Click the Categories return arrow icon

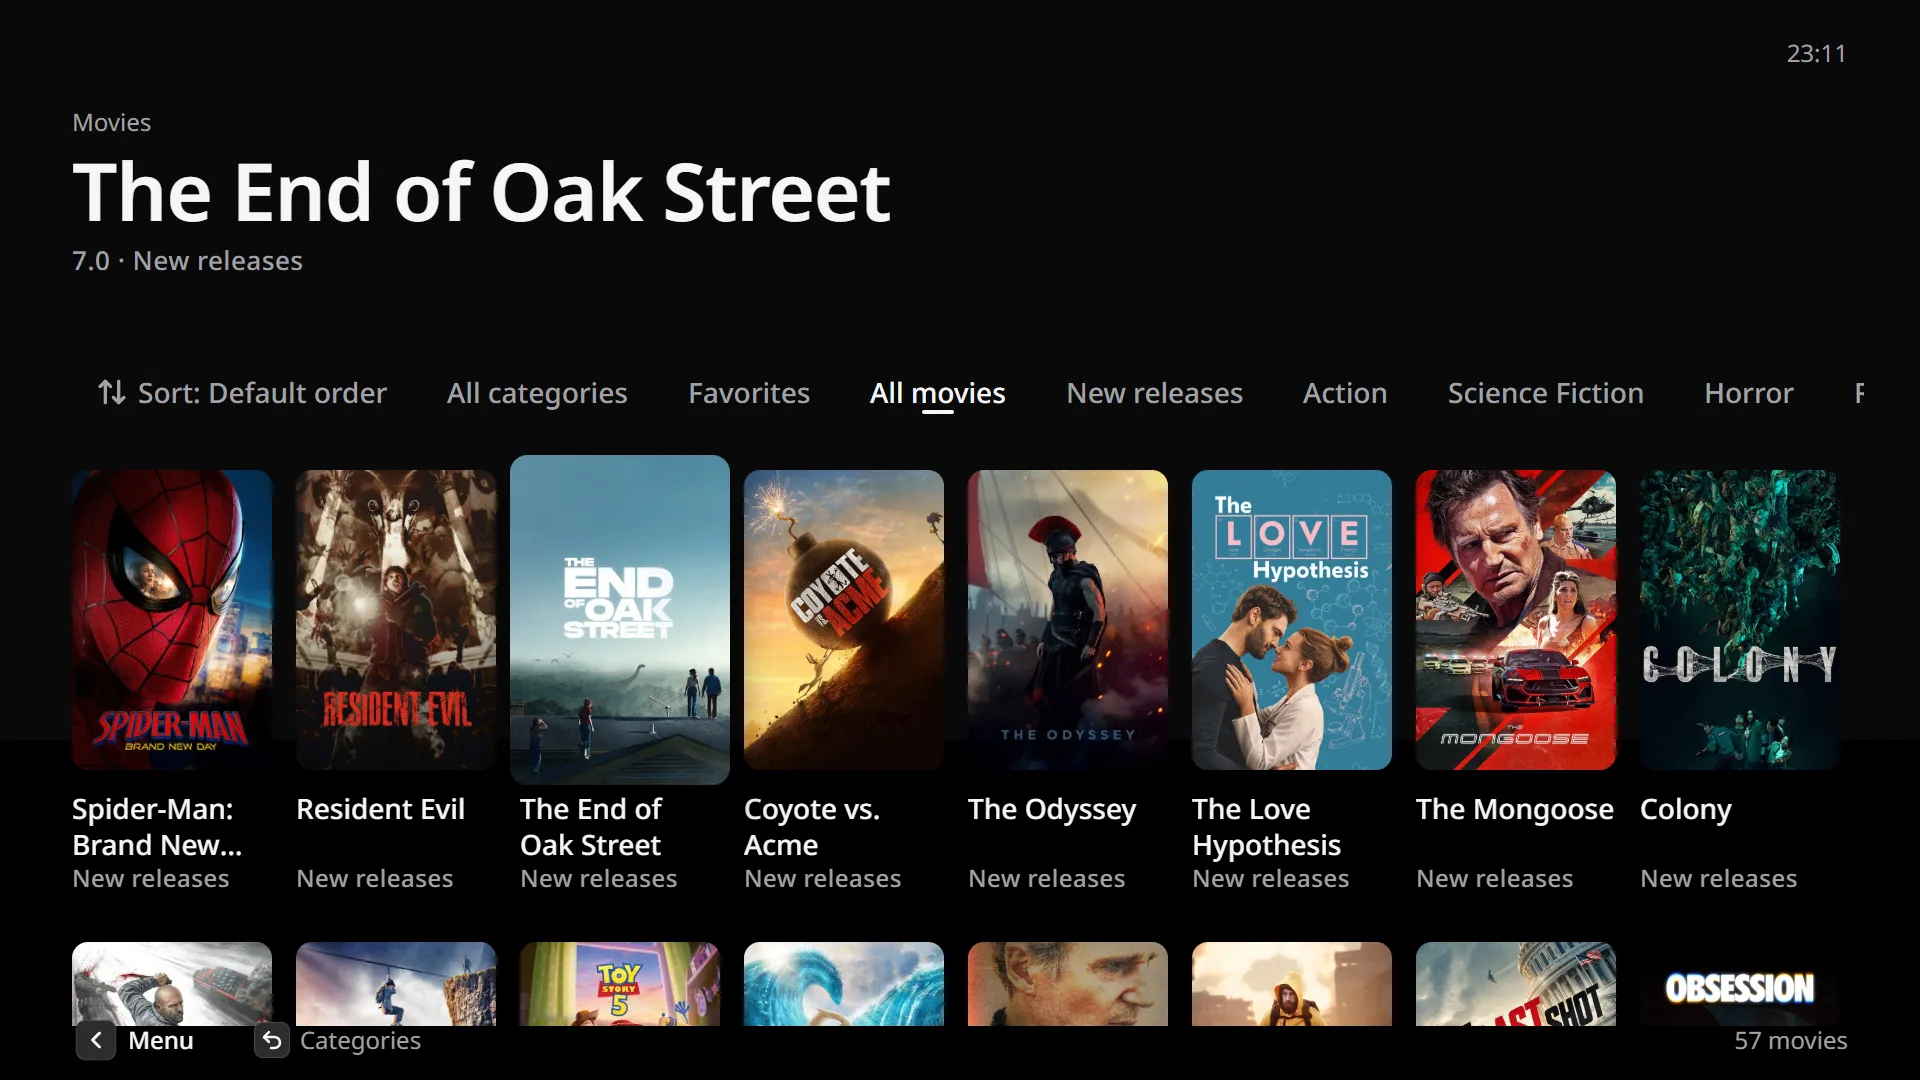[x=272, y=1041]
